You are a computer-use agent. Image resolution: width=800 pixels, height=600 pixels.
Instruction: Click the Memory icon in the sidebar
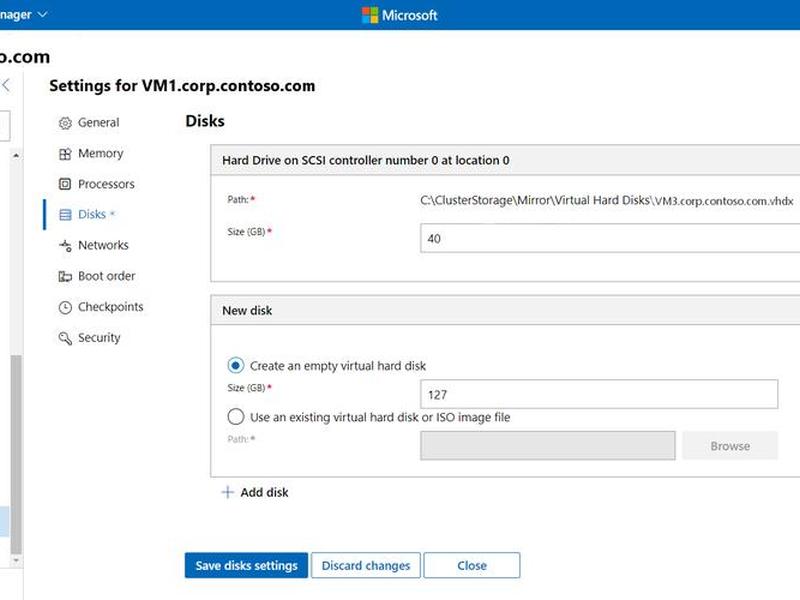[x=65, y=154]
